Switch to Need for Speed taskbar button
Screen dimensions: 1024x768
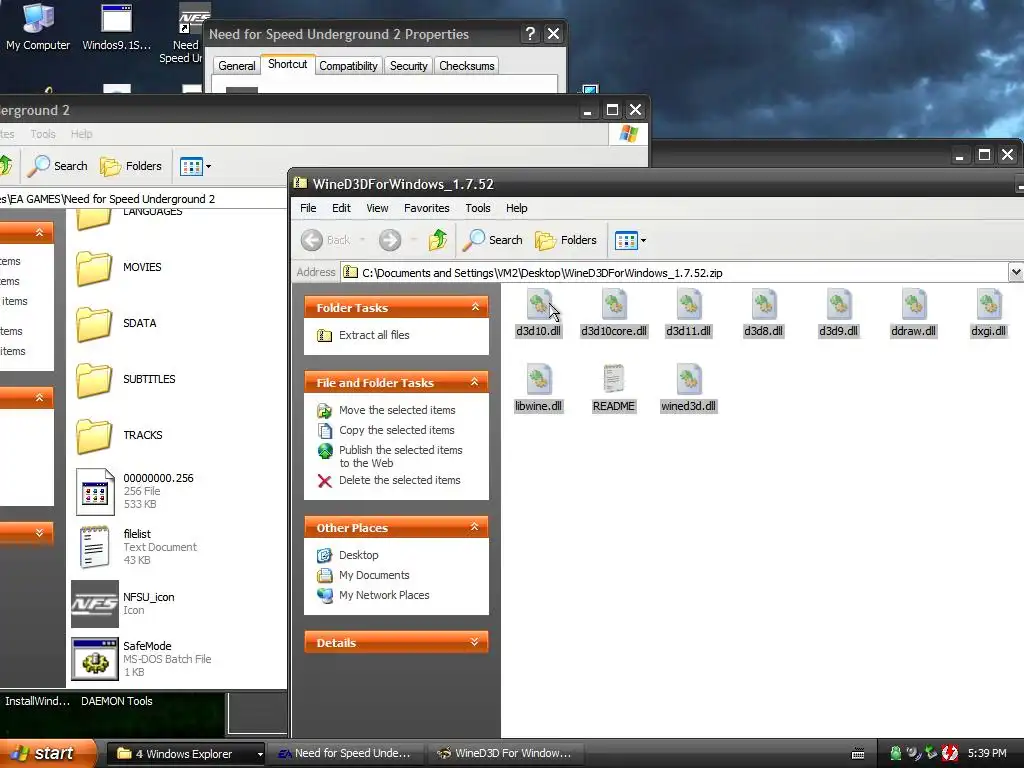click(x=346, y=754)
